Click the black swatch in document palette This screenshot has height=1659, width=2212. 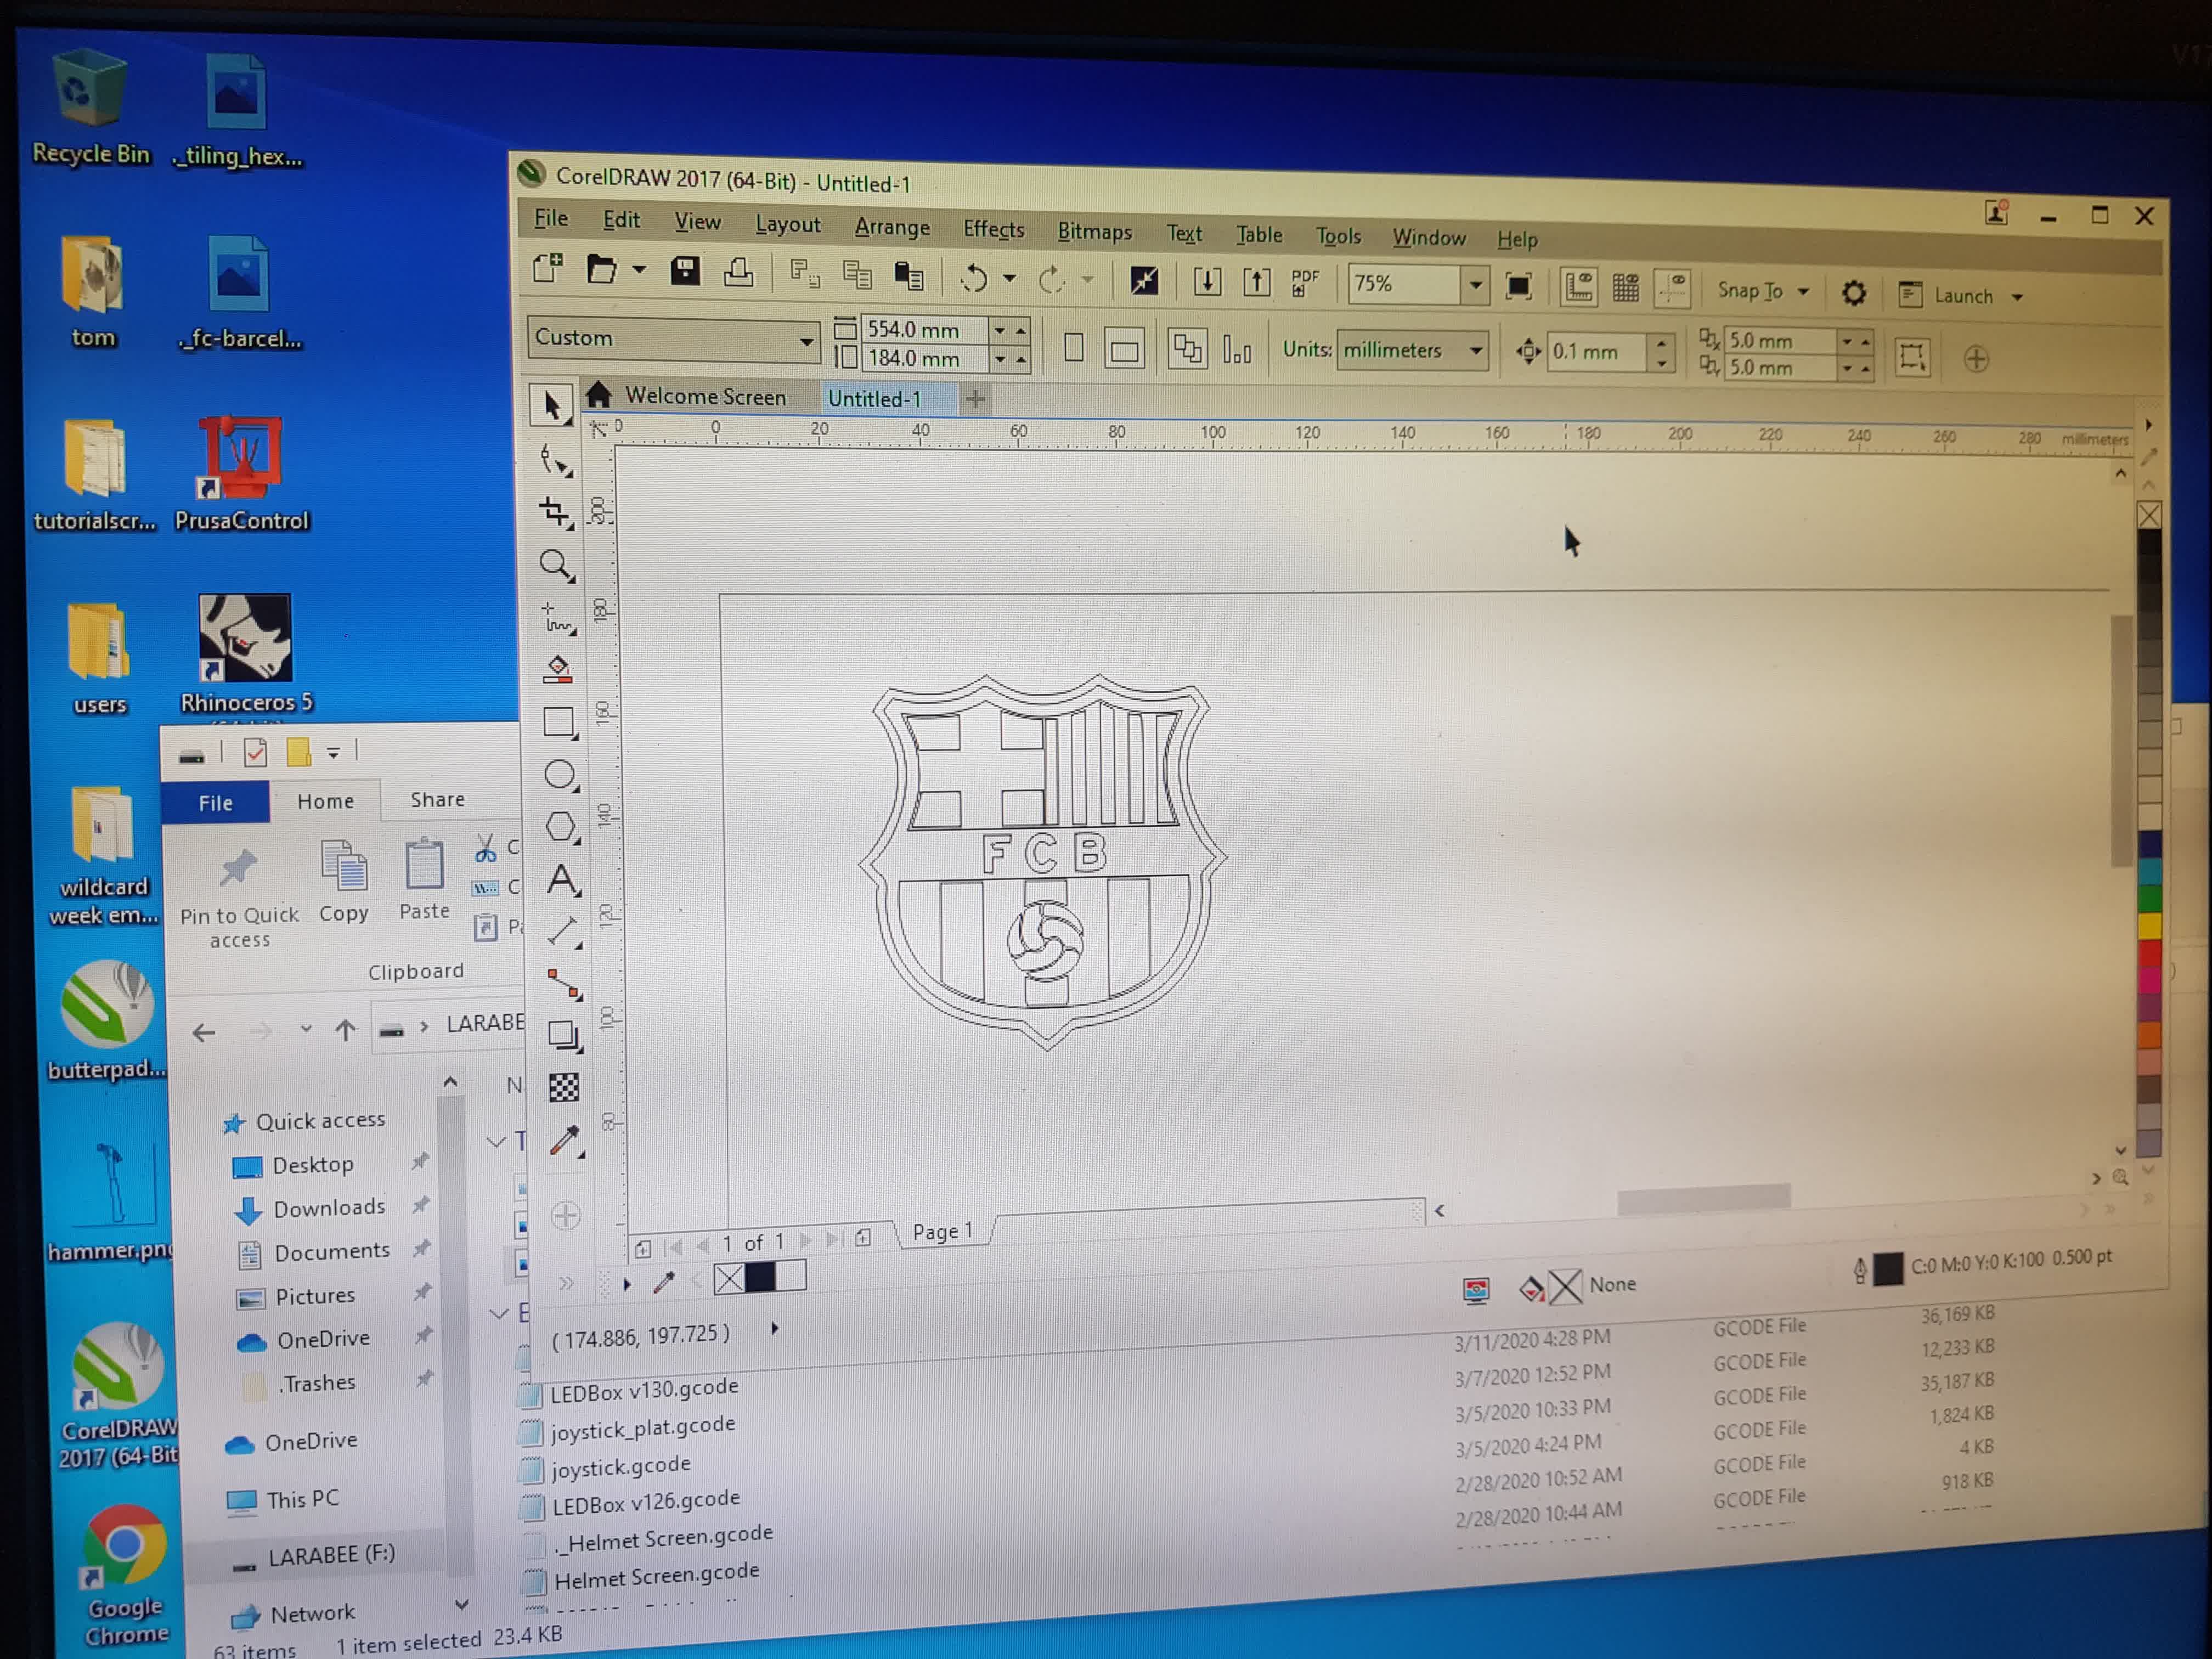(760, 1277)
